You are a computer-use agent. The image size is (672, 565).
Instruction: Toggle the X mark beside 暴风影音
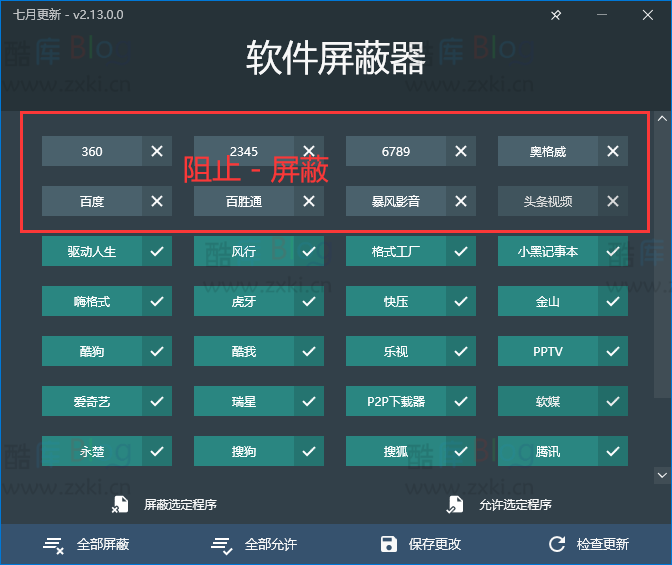(x=461, y=201)
